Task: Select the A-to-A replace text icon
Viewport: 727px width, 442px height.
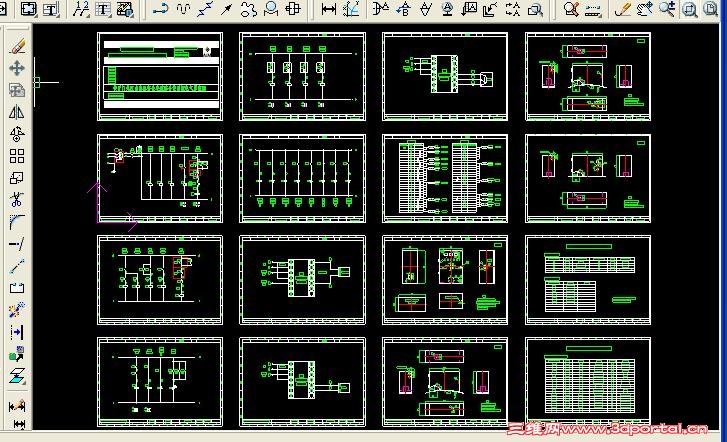Action: click(513, 9)
